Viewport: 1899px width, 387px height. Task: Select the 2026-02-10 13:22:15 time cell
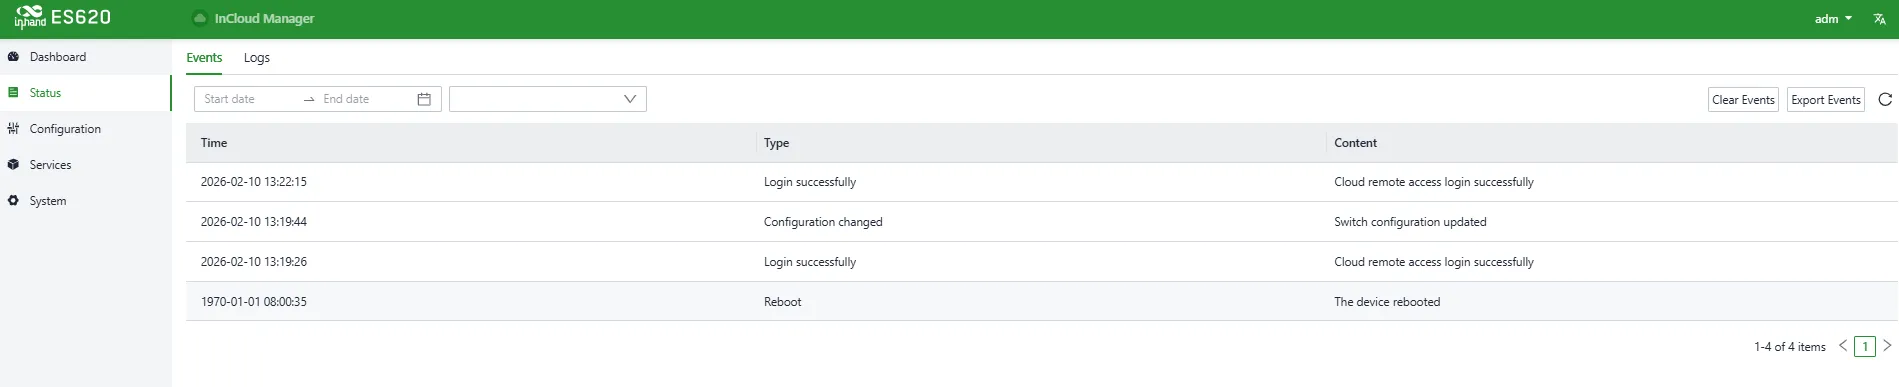(x=254, y=182)
